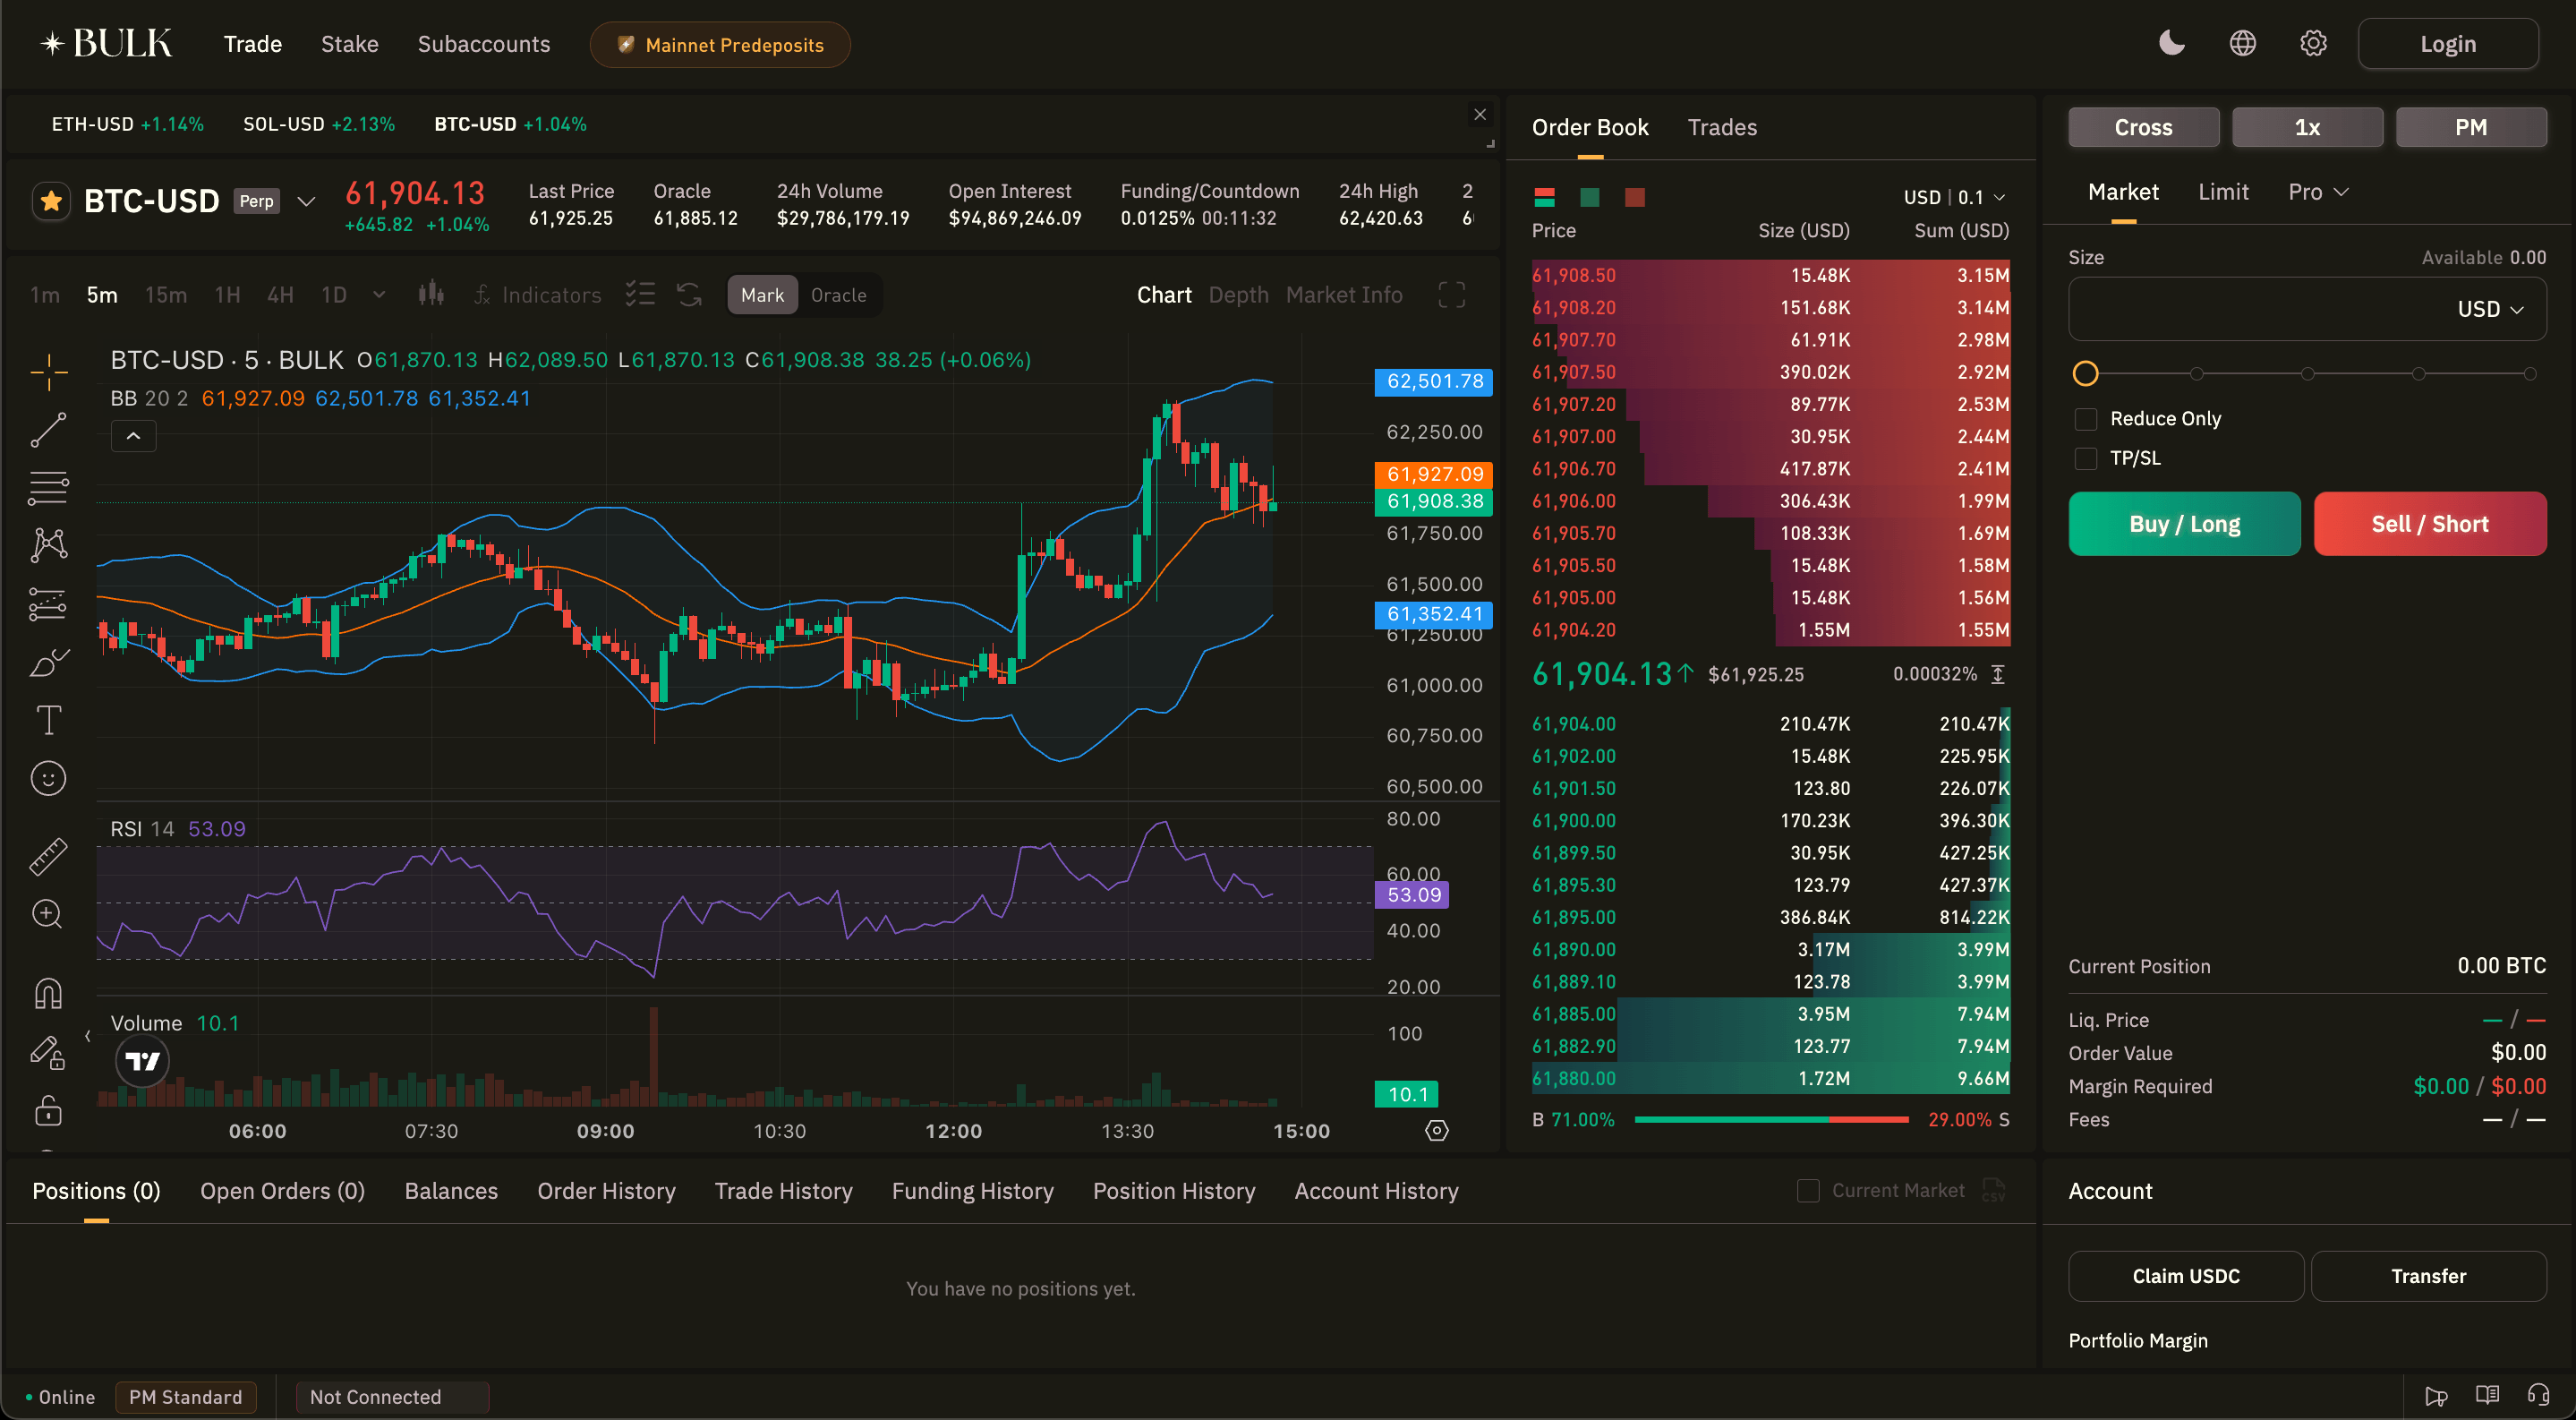Screen dimensions: 2576x1420
Task: Change size currency from USD dropdown
Action: click(x=2490, y=309)
